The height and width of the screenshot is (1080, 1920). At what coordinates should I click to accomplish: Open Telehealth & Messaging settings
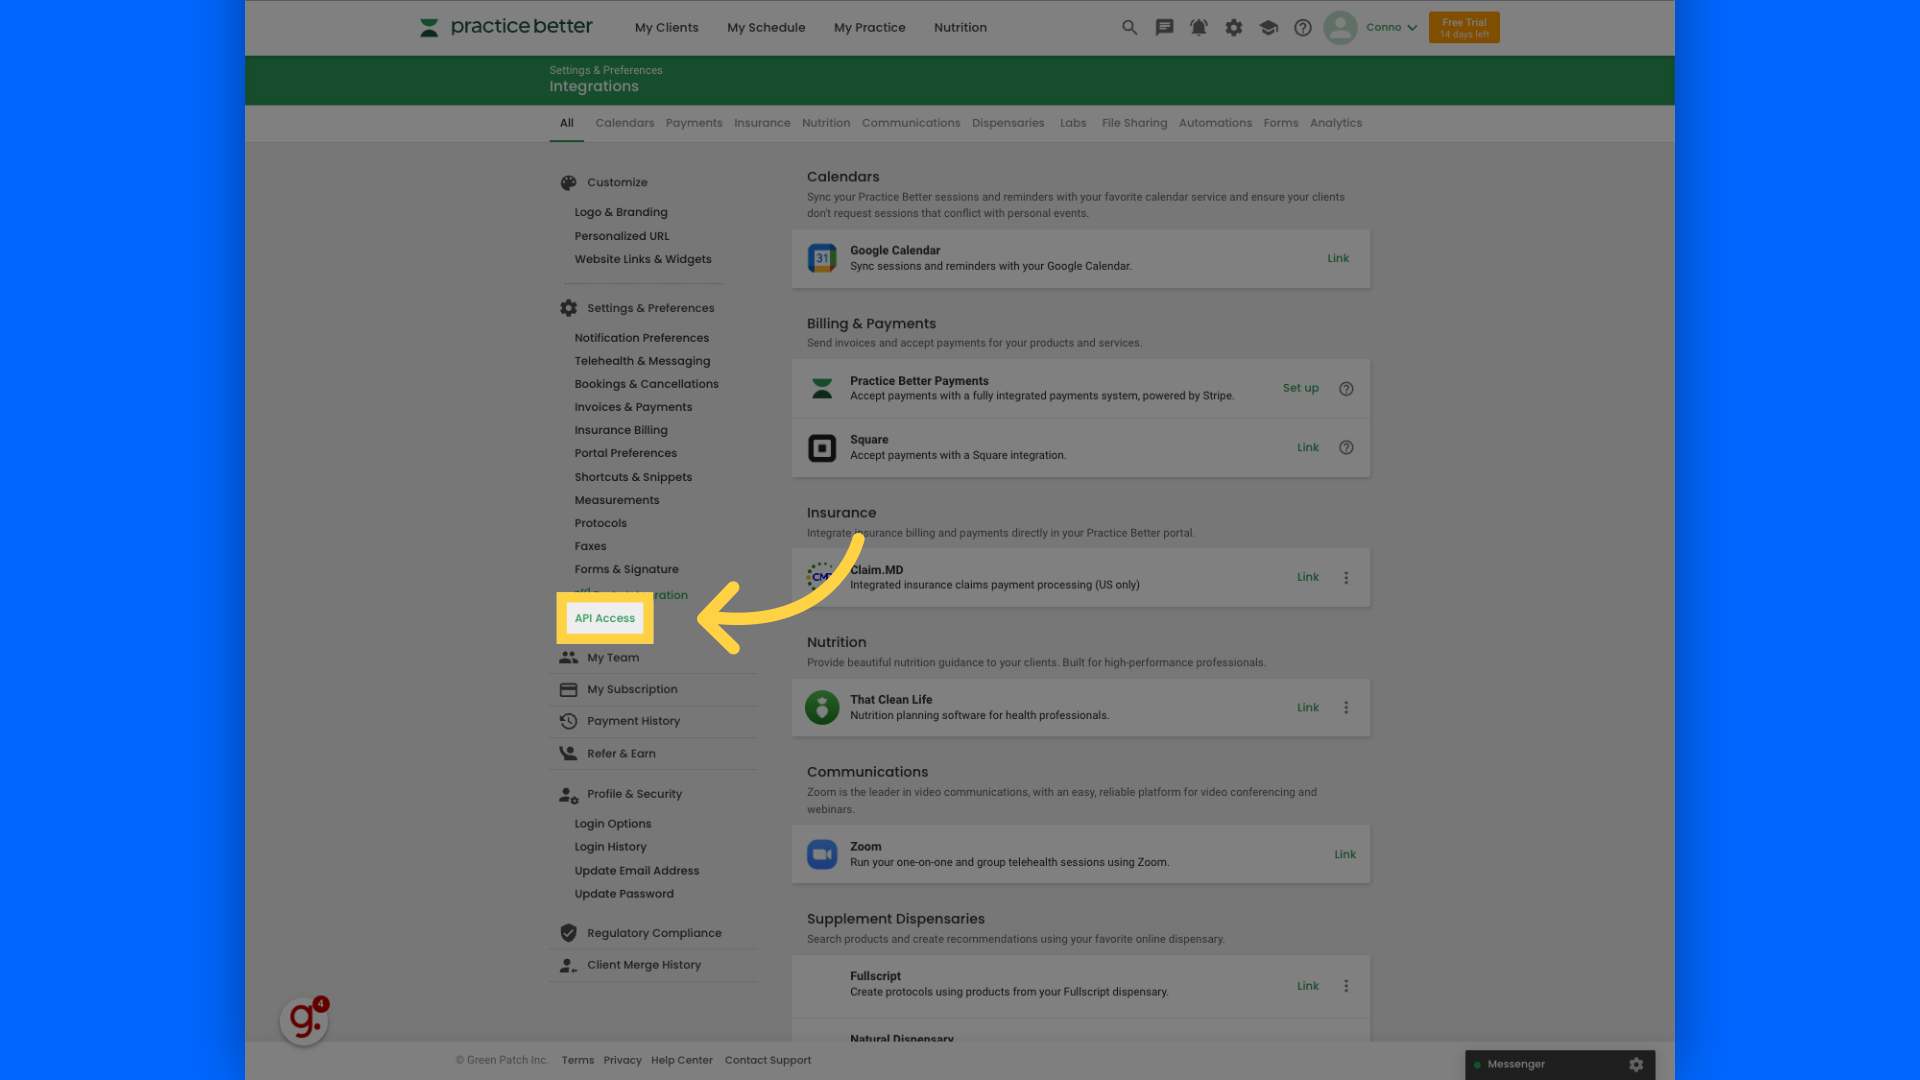click(x=642, y=361)
